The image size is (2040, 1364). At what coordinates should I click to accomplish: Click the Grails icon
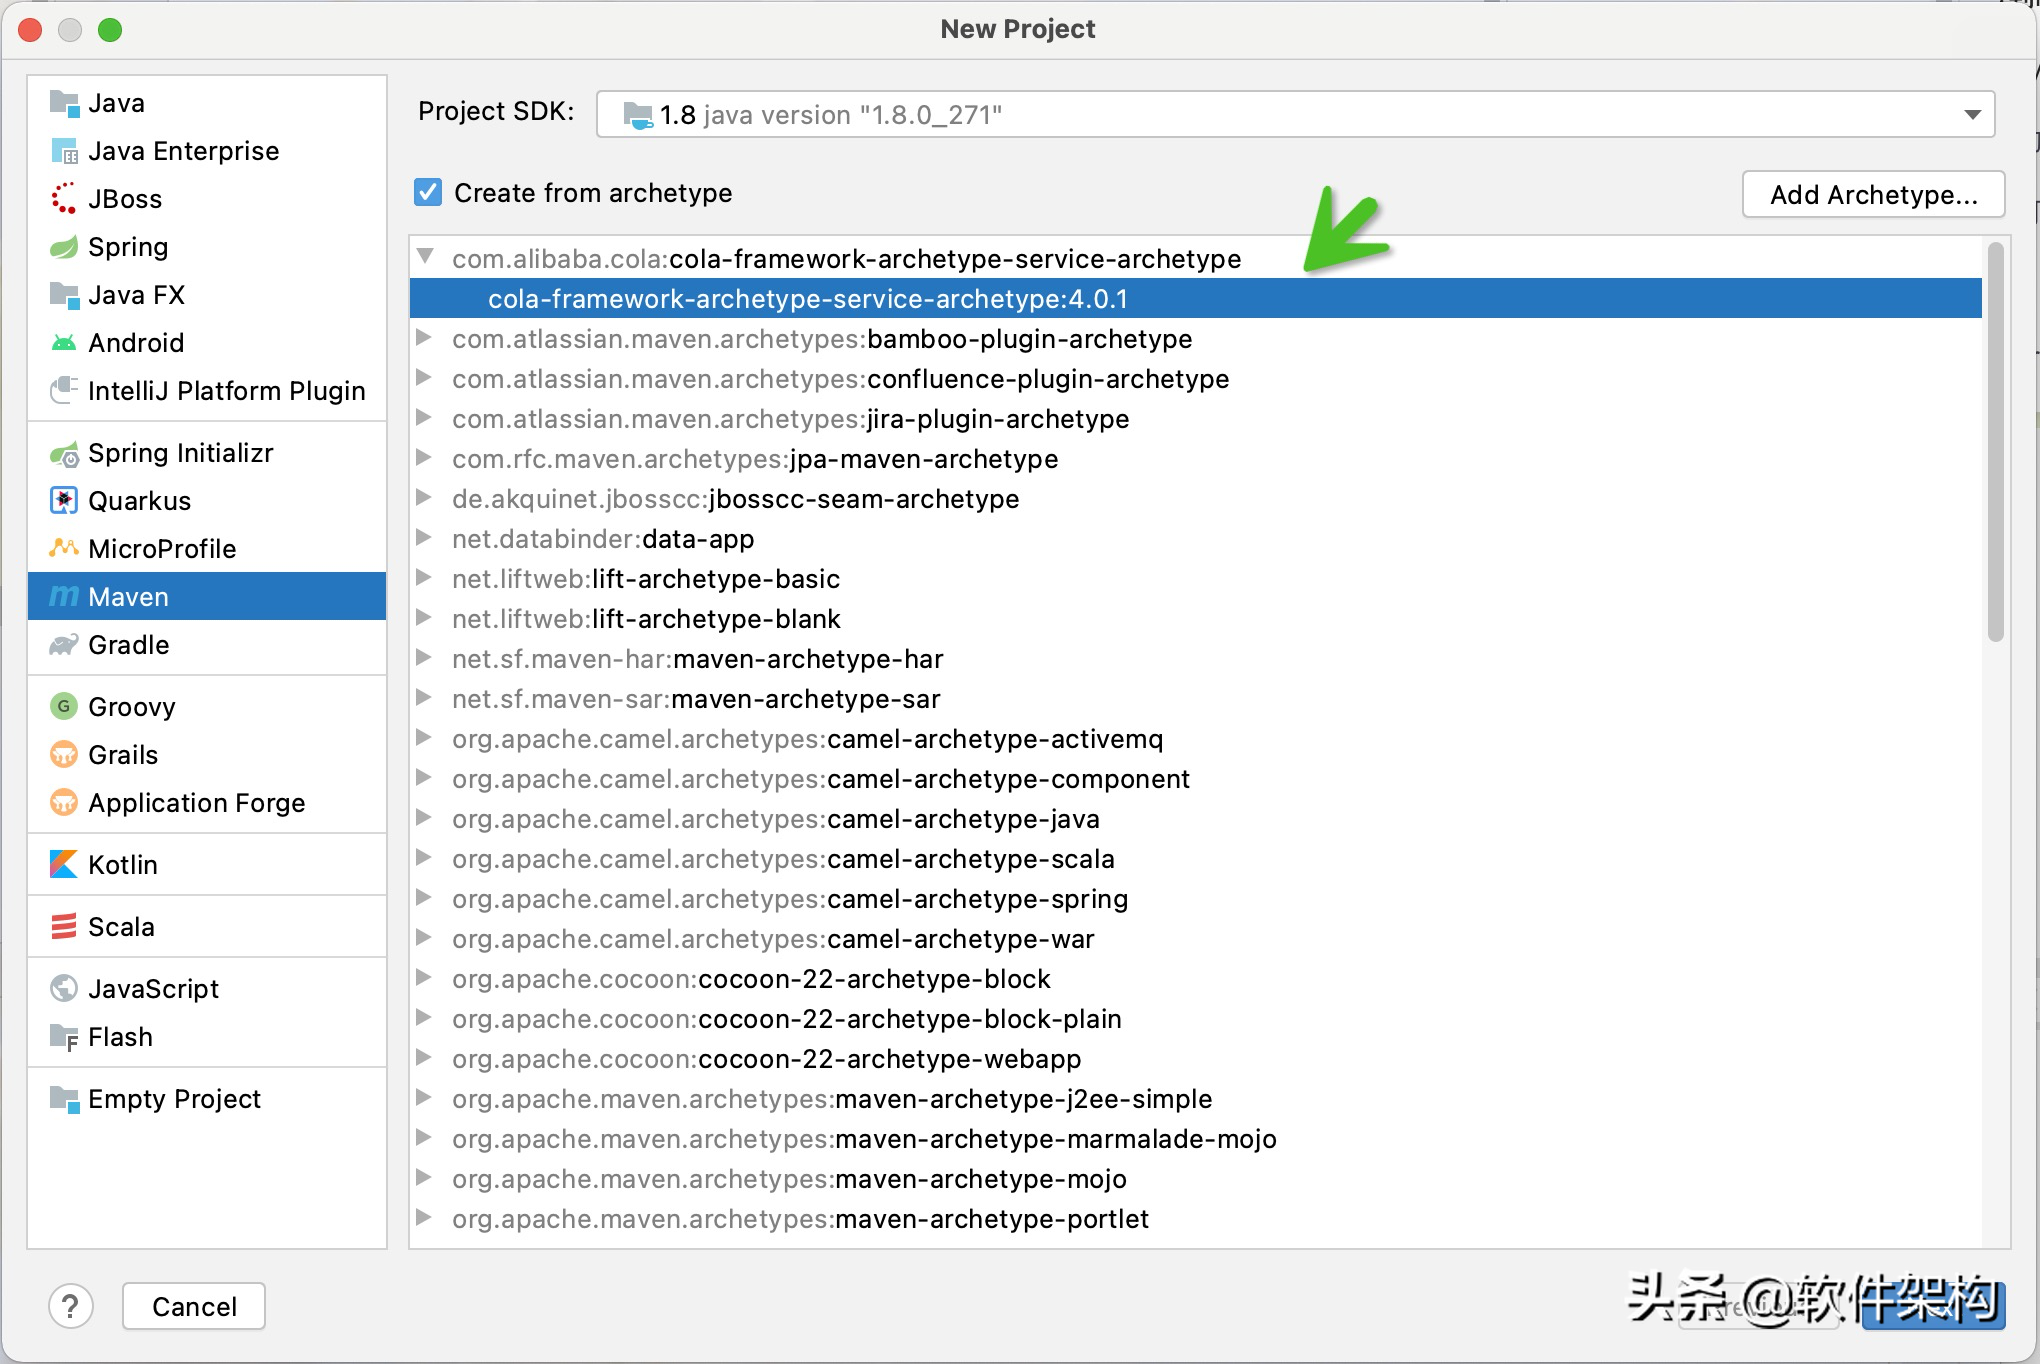pyautogui.click(x=64, y=755)
